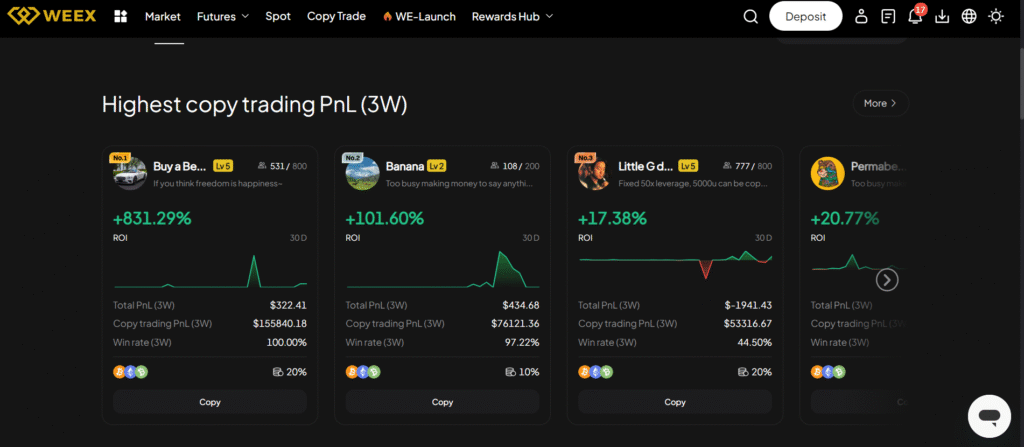Viewport: 1024px width, 447px height.
Task: Click followers icon showing 777/800
Action: 728,166
